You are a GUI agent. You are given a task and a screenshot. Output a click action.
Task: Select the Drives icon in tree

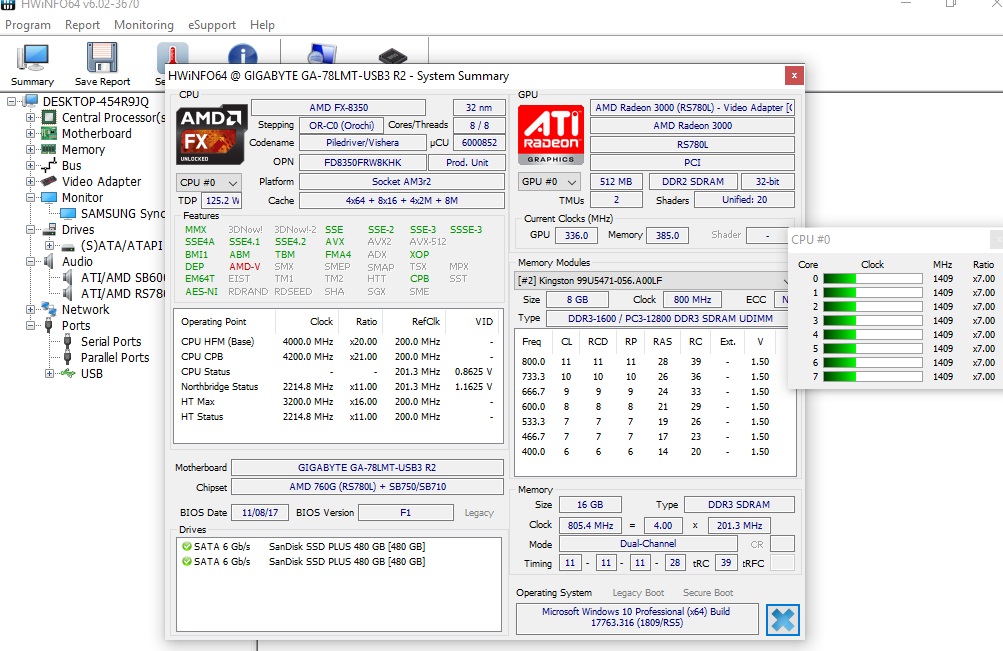[49, 230]
